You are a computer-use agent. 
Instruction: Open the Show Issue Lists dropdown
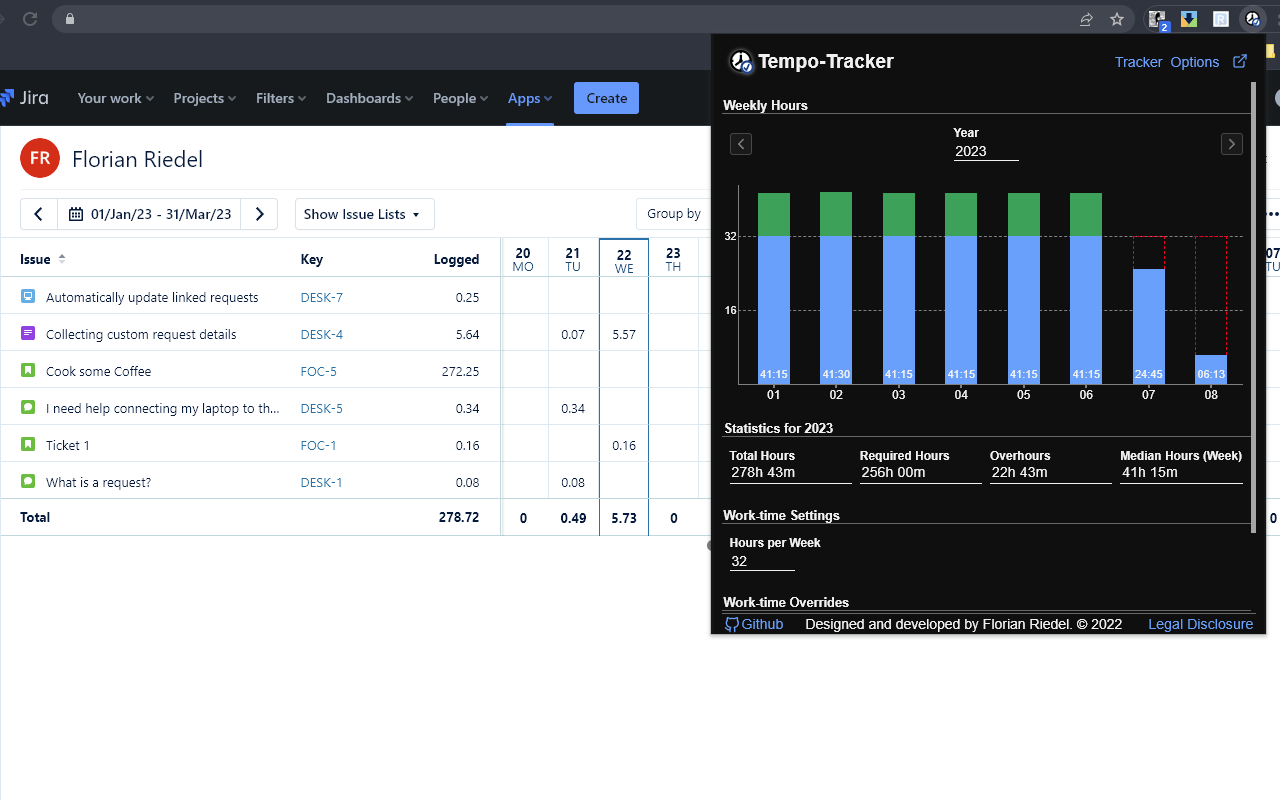pos(364,214)
